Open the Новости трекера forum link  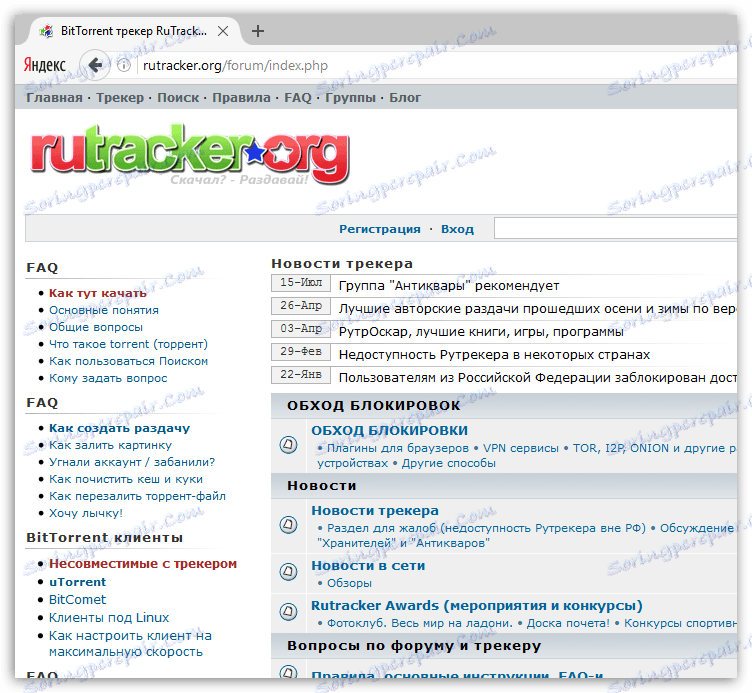click(x=375, y=511)
